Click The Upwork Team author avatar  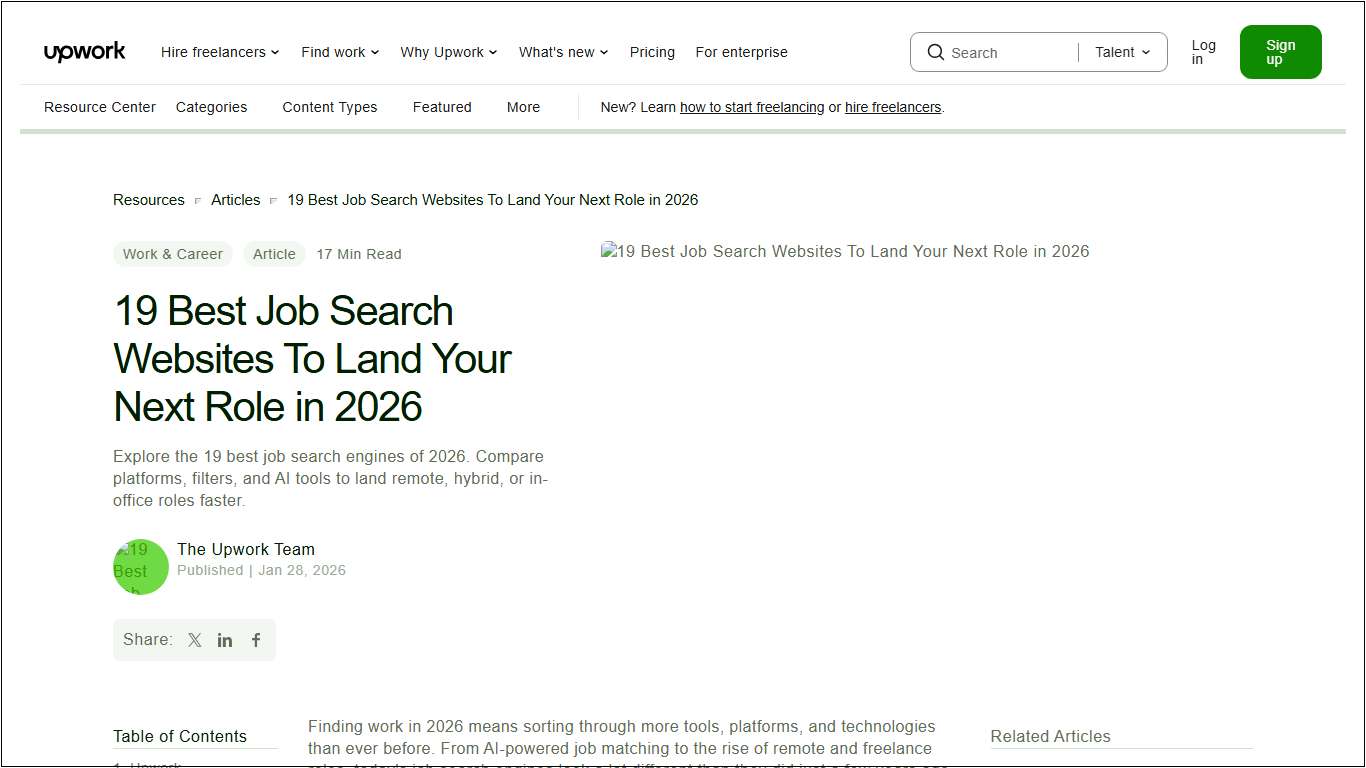(x=140, y=567)
